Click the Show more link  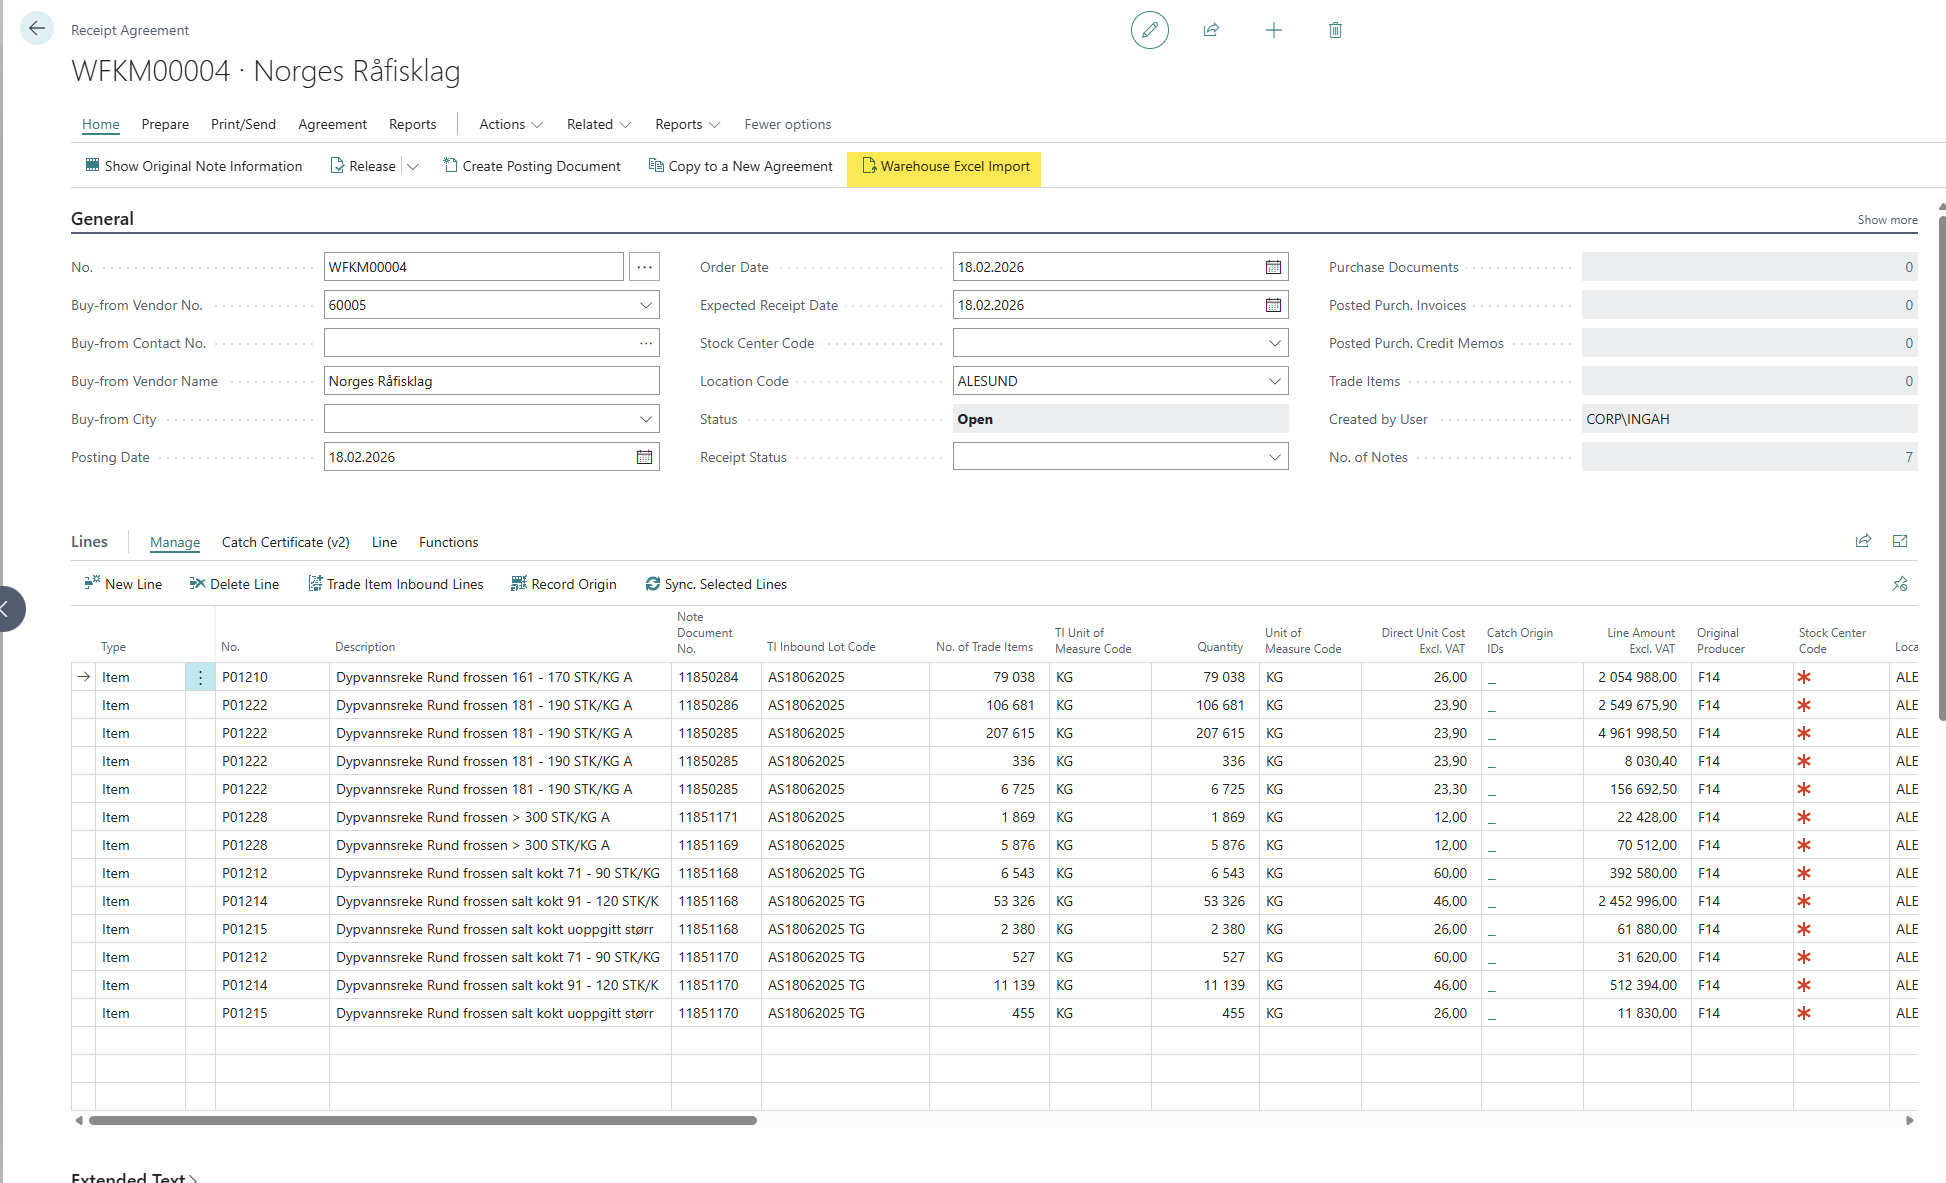tap(1887, 219)
